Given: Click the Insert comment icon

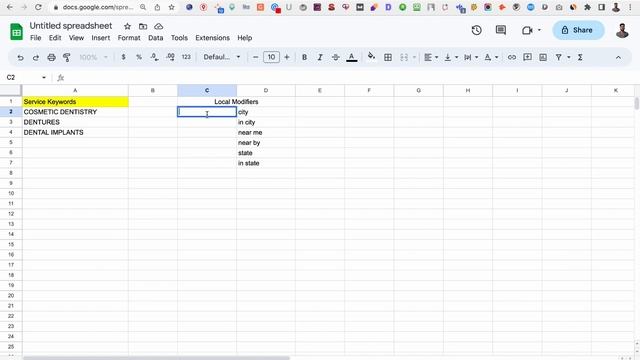Looking at the screenshot, I should pyautogui.click(x=527, y=57).
